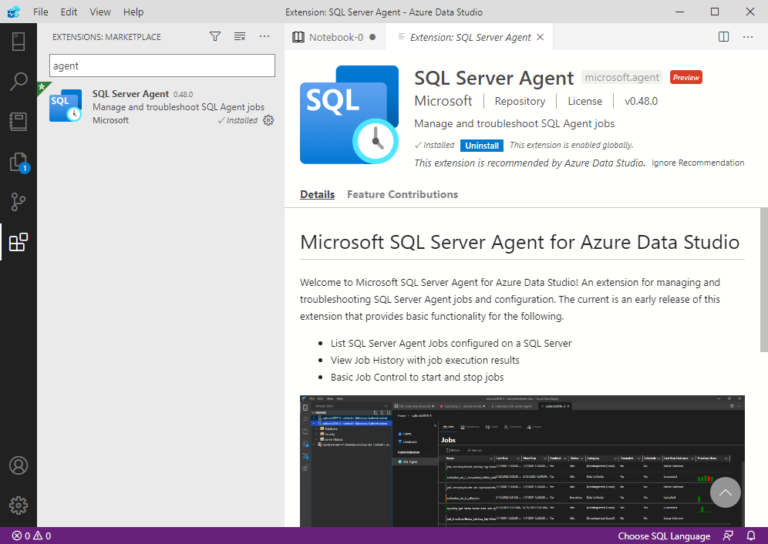Screen dimensions: 768x544
Task: Switch to the Notebook-0 tab
Action: pyautogui.click(x=335, y=37)
